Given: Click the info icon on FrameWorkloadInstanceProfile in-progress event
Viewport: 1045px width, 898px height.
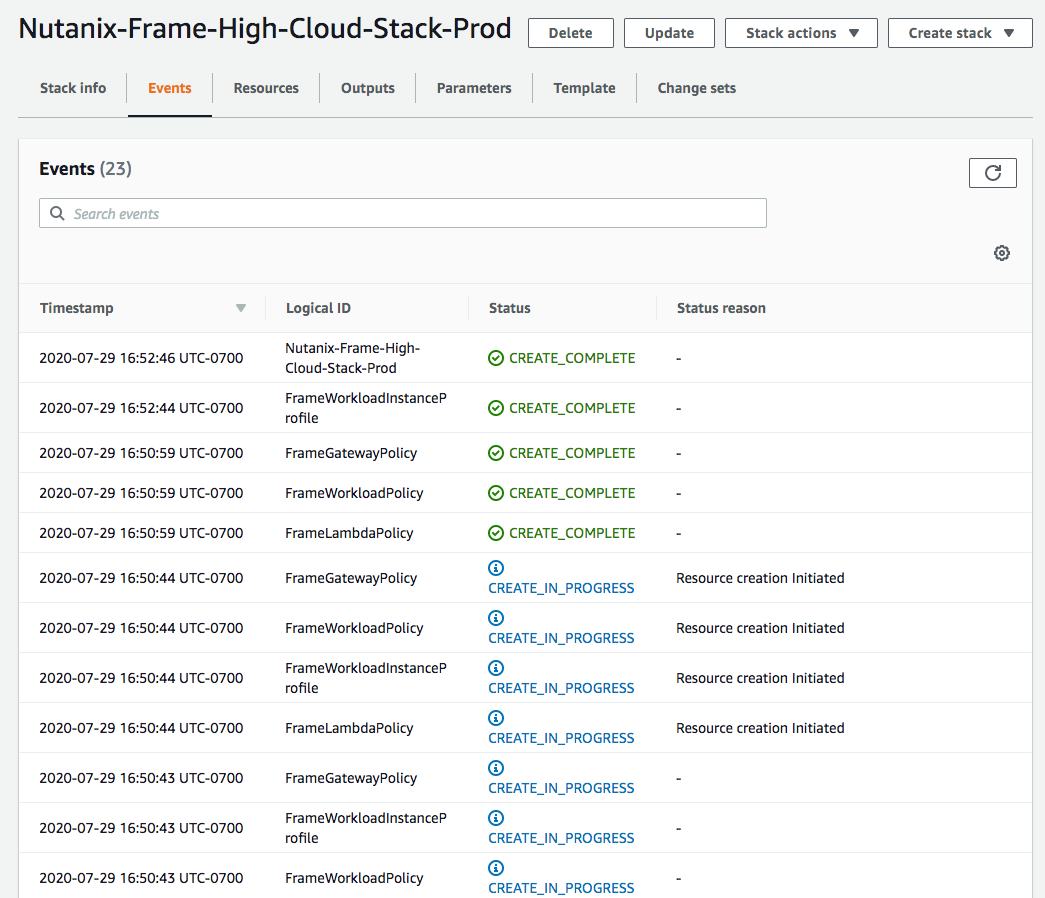Looking at the screenshot, I should 496,668.
